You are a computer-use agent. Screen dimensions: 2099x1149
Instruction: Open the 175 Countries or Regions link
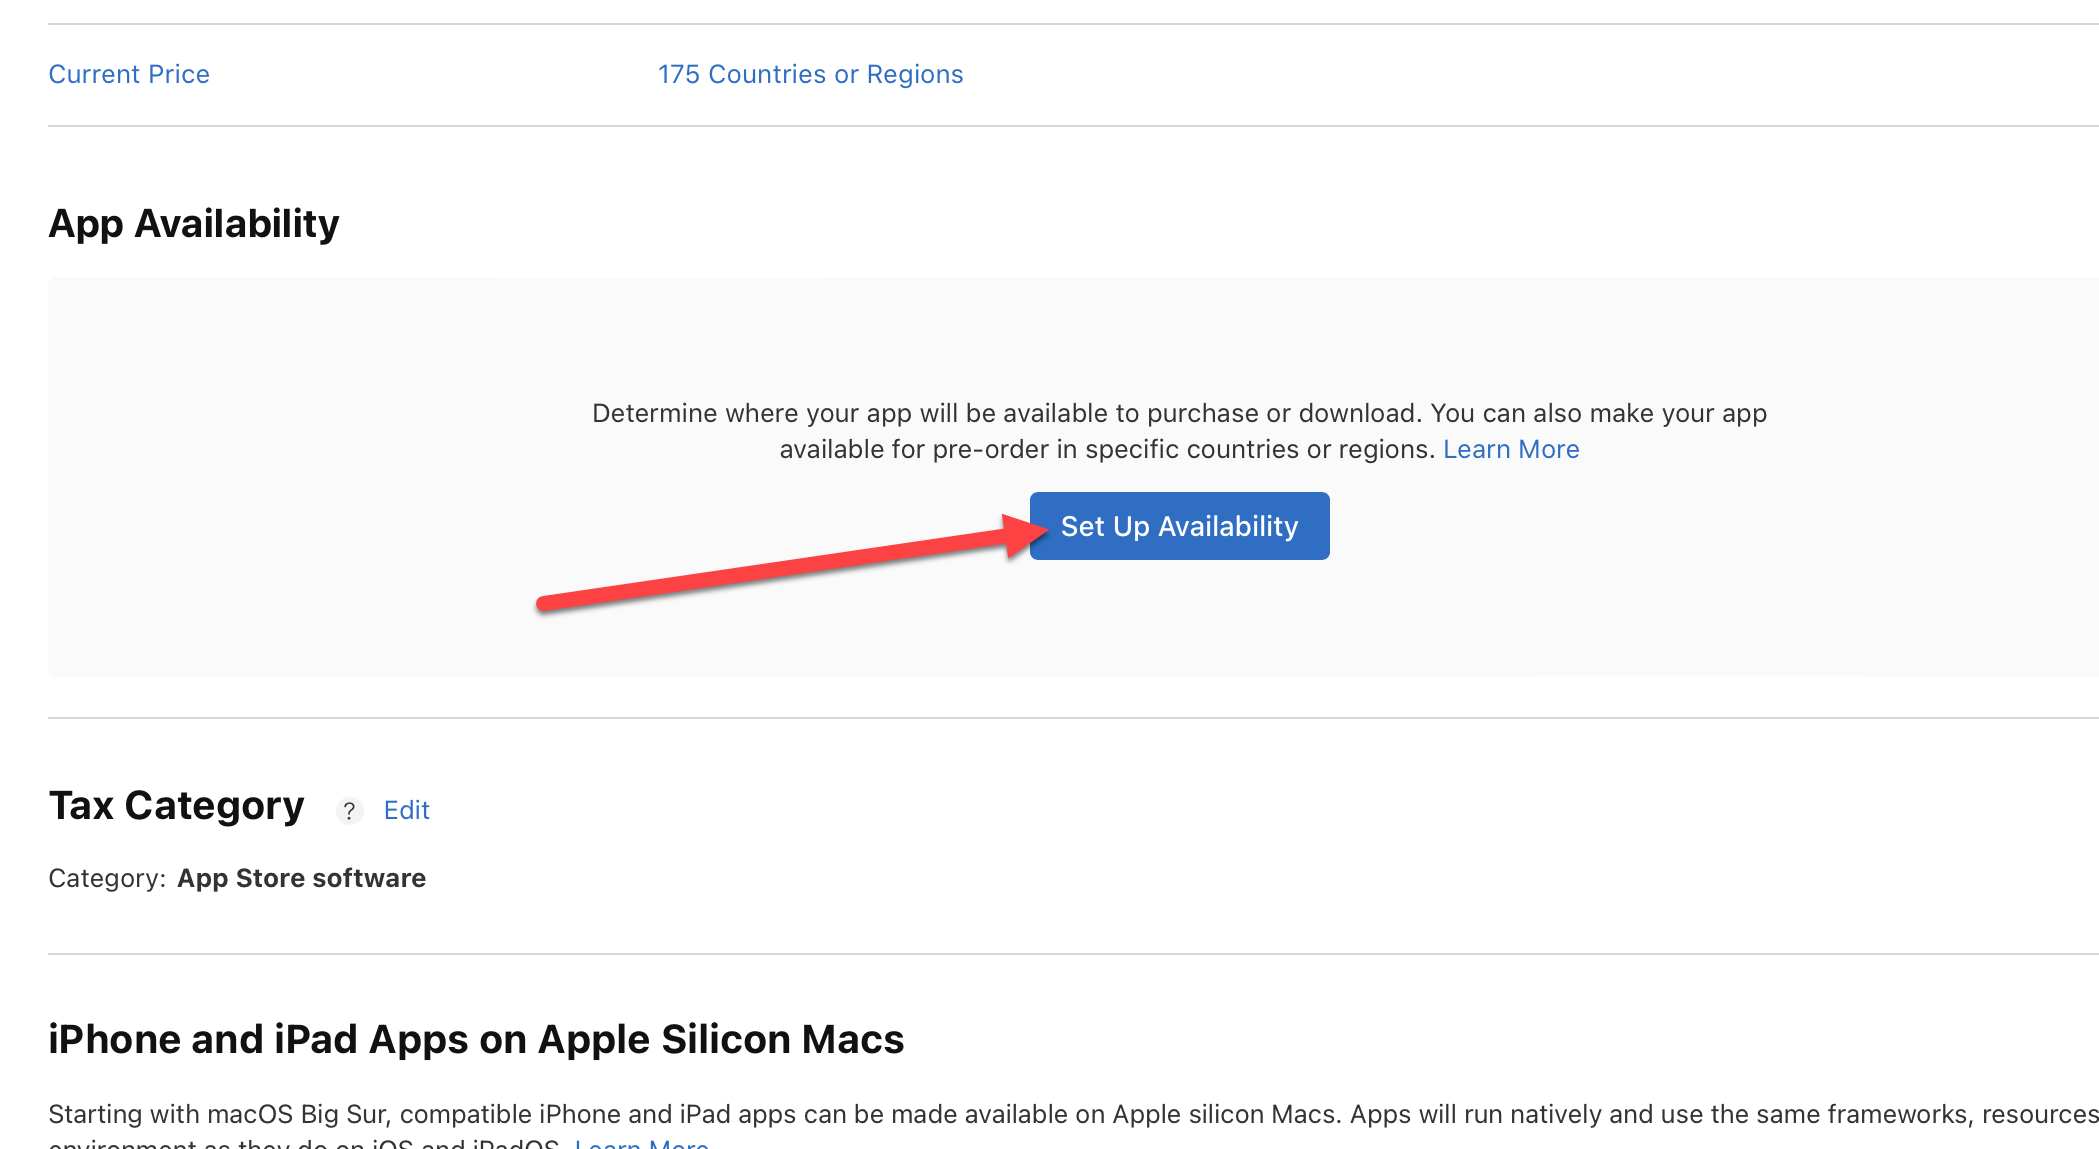coord(810,75)
